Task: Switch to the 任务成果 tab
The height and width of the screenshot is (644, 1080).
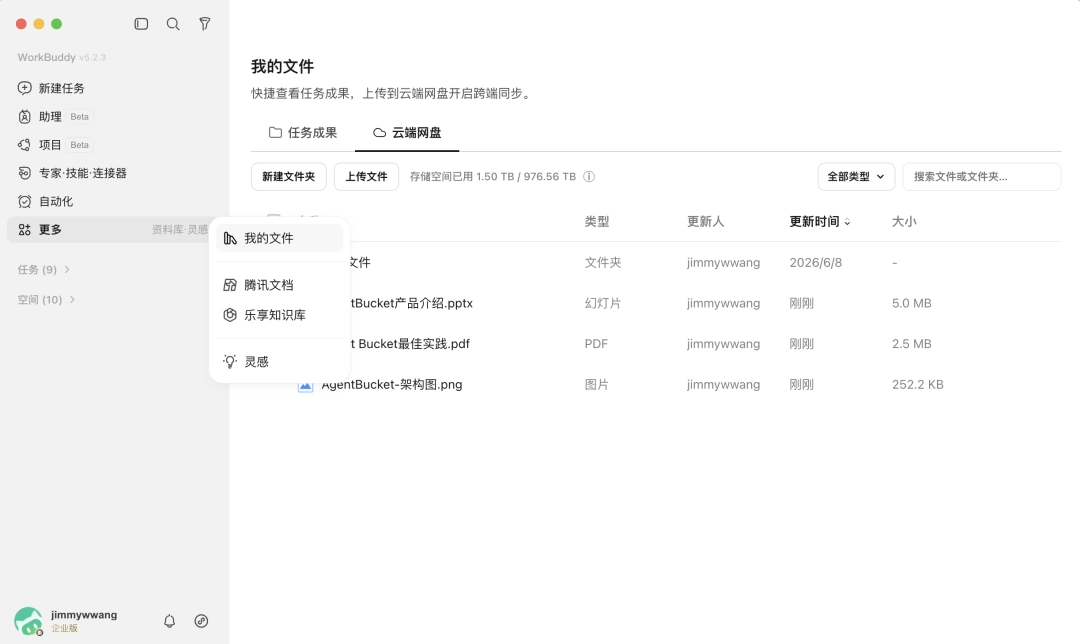Action: point(303,133)
